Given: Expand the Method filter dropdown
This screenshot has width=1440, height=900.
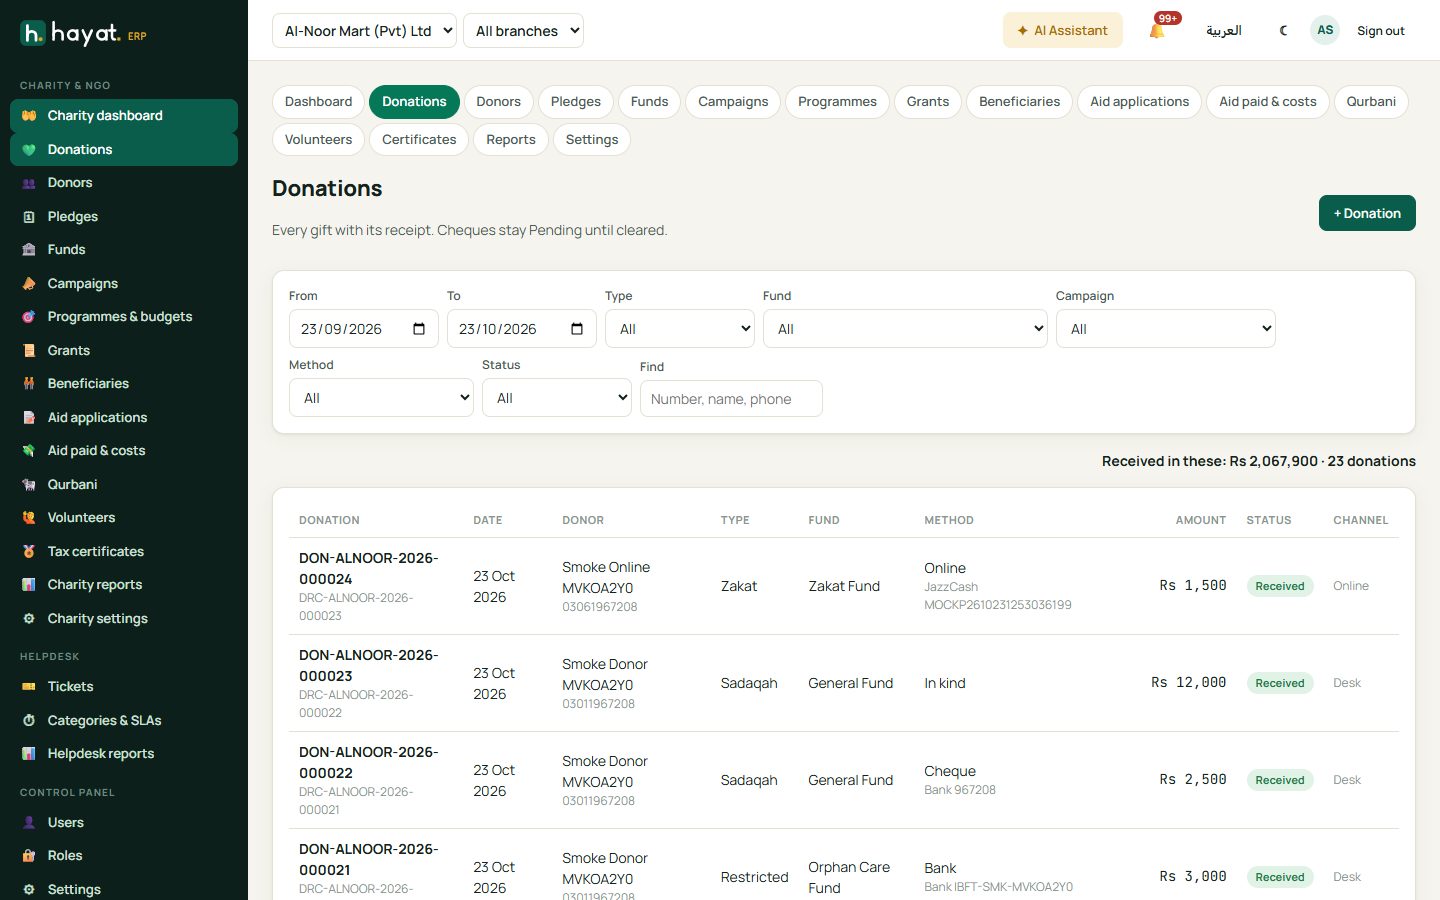Looking at the screenshot, I should pyautogui.click(x=381, y=398).
